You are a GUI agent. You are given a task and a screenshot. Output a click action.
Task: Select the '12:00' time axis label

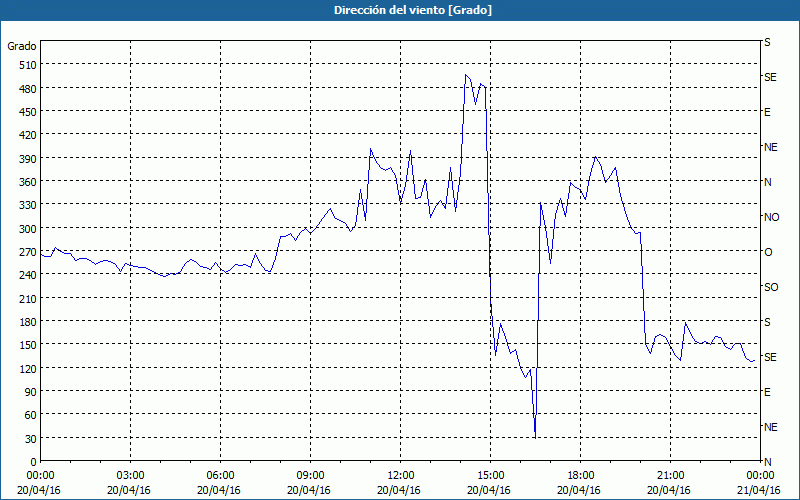point(401,476)
